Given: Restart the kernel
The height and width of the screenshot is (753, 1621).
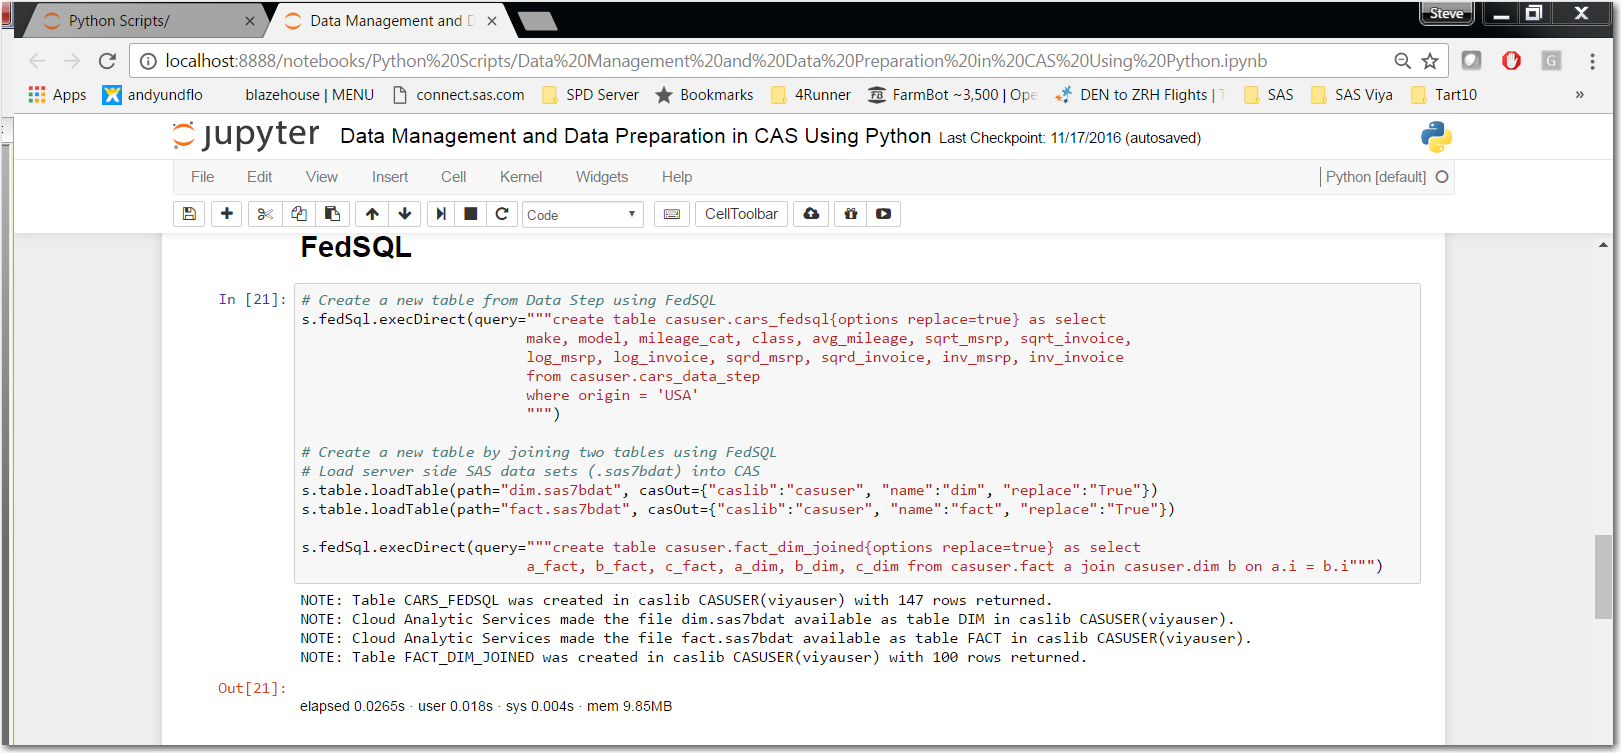Looking at the screenshot, I should pos(502,214).
